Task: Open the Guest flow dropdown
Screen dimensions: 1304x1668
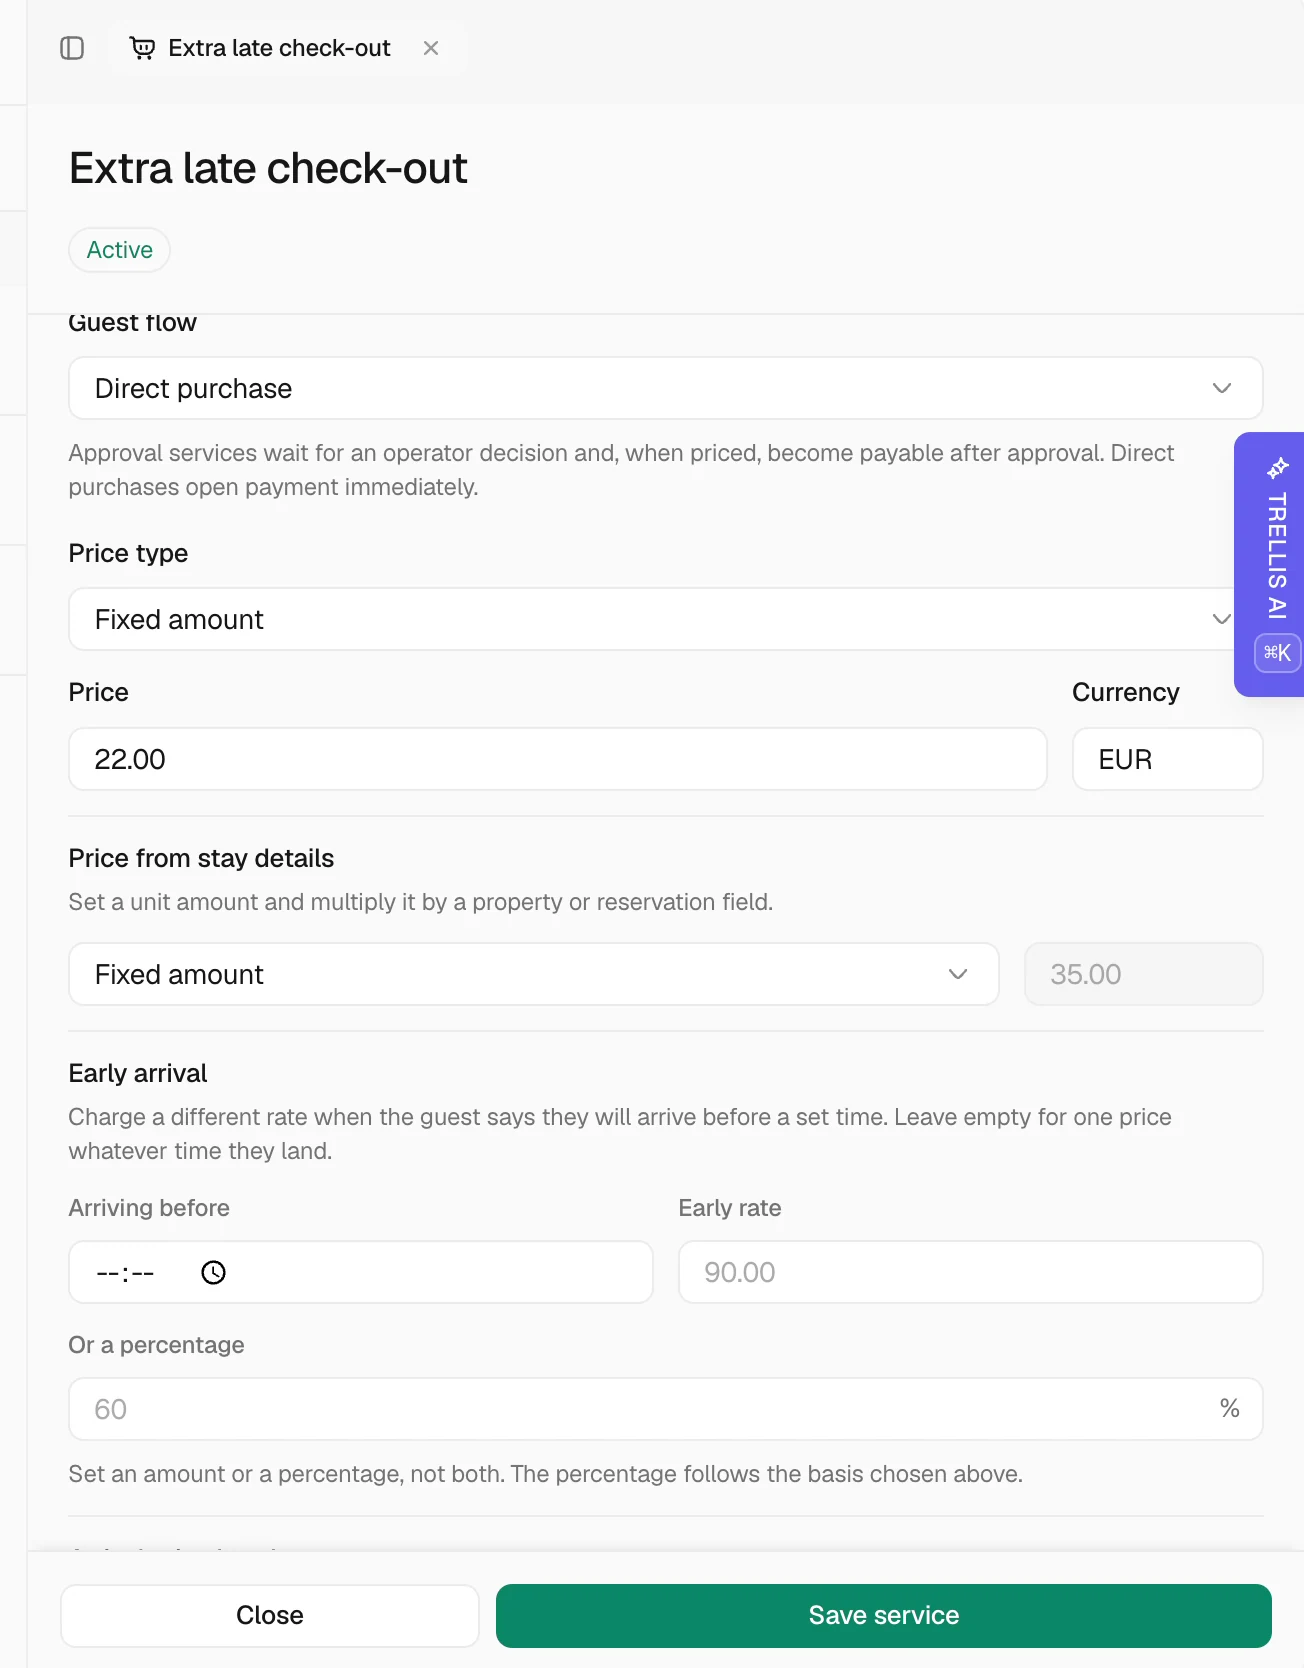Action: (666, 388)
